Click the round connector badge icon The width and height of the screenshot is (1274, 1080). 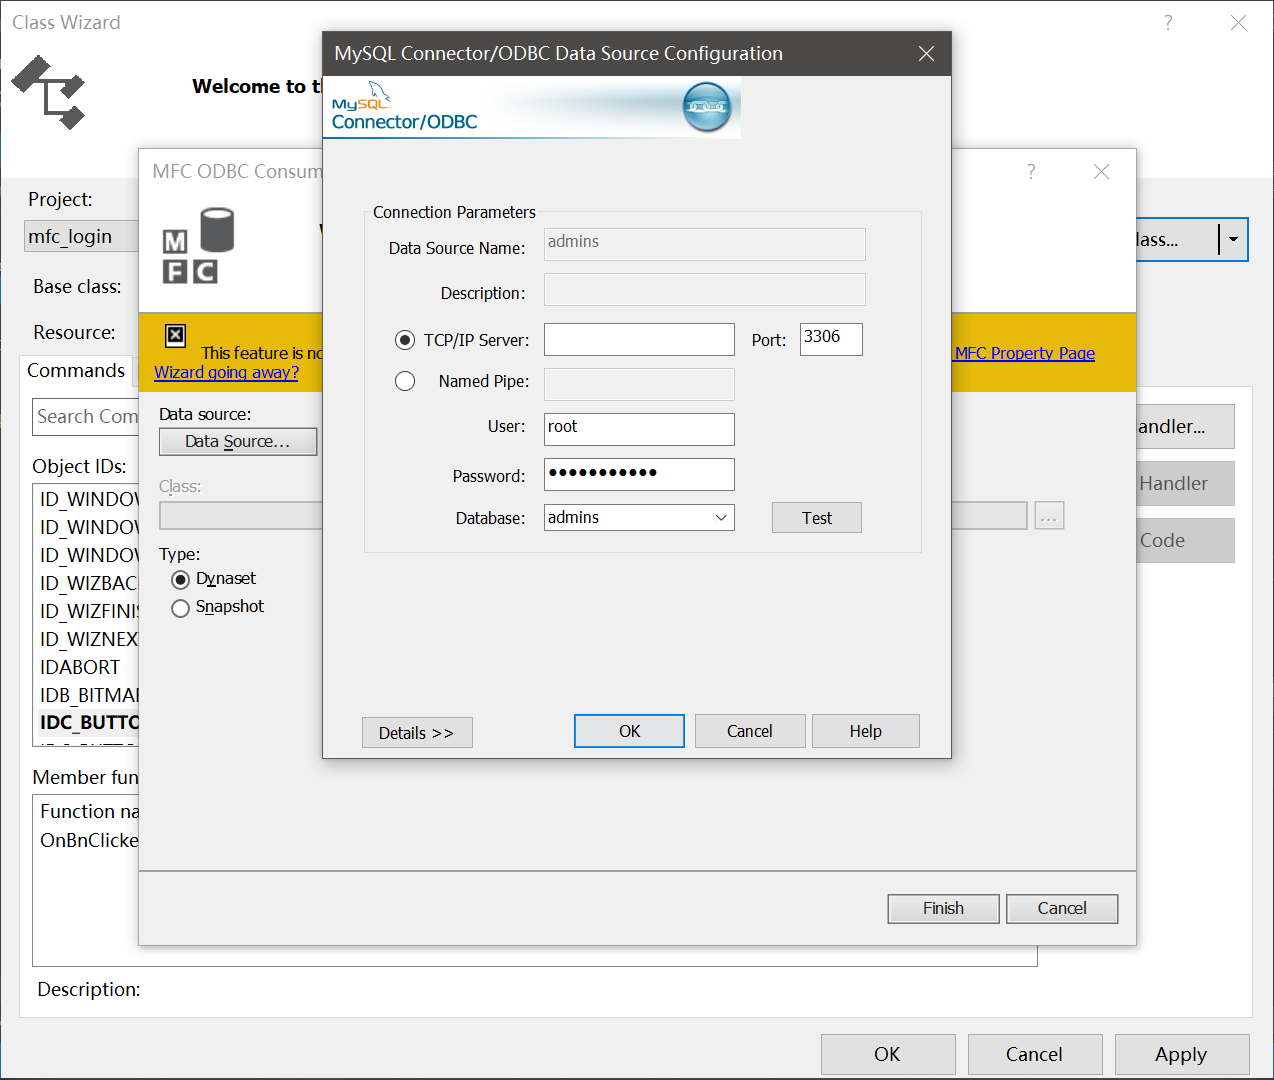707,107
